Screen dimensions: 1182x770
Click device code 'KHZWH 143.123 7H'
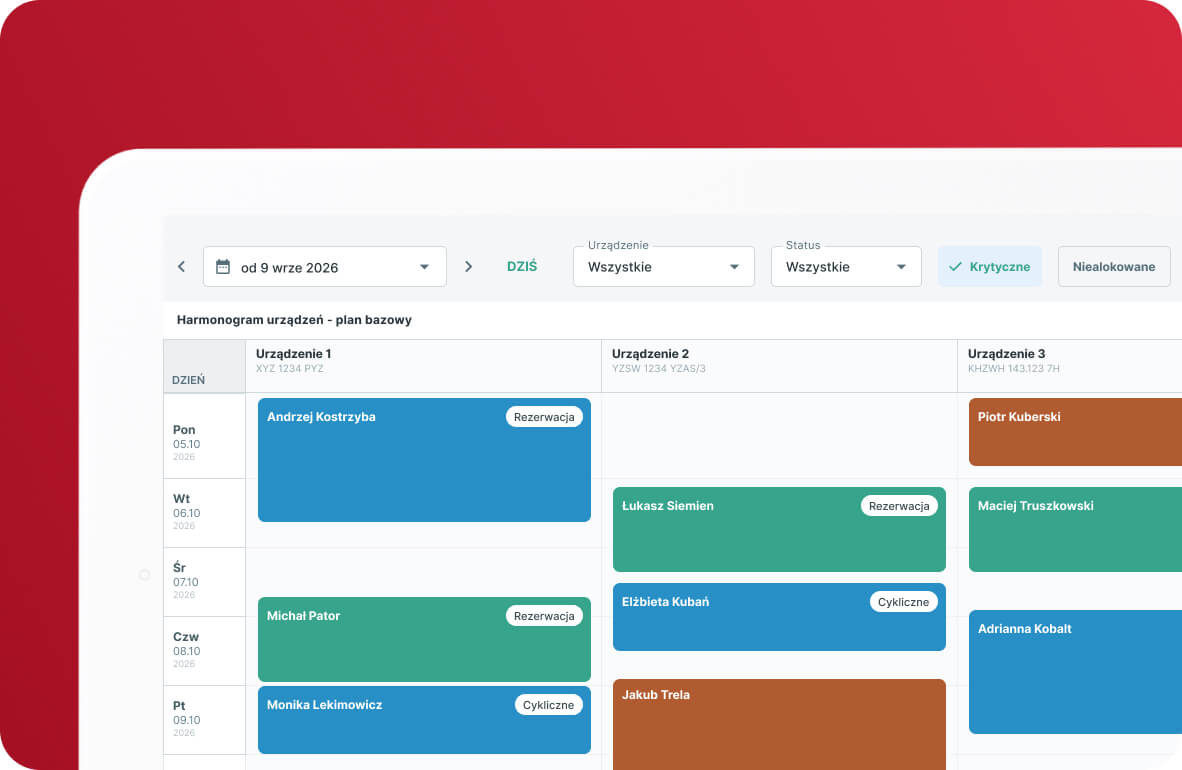coord(1014,369)
